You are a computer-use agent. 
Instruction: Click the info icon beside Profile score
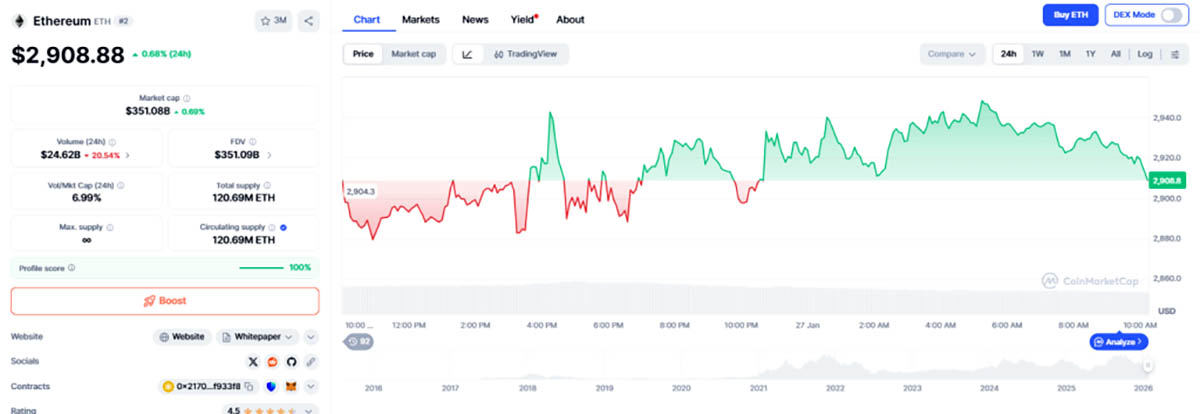[x=71, y=268]
